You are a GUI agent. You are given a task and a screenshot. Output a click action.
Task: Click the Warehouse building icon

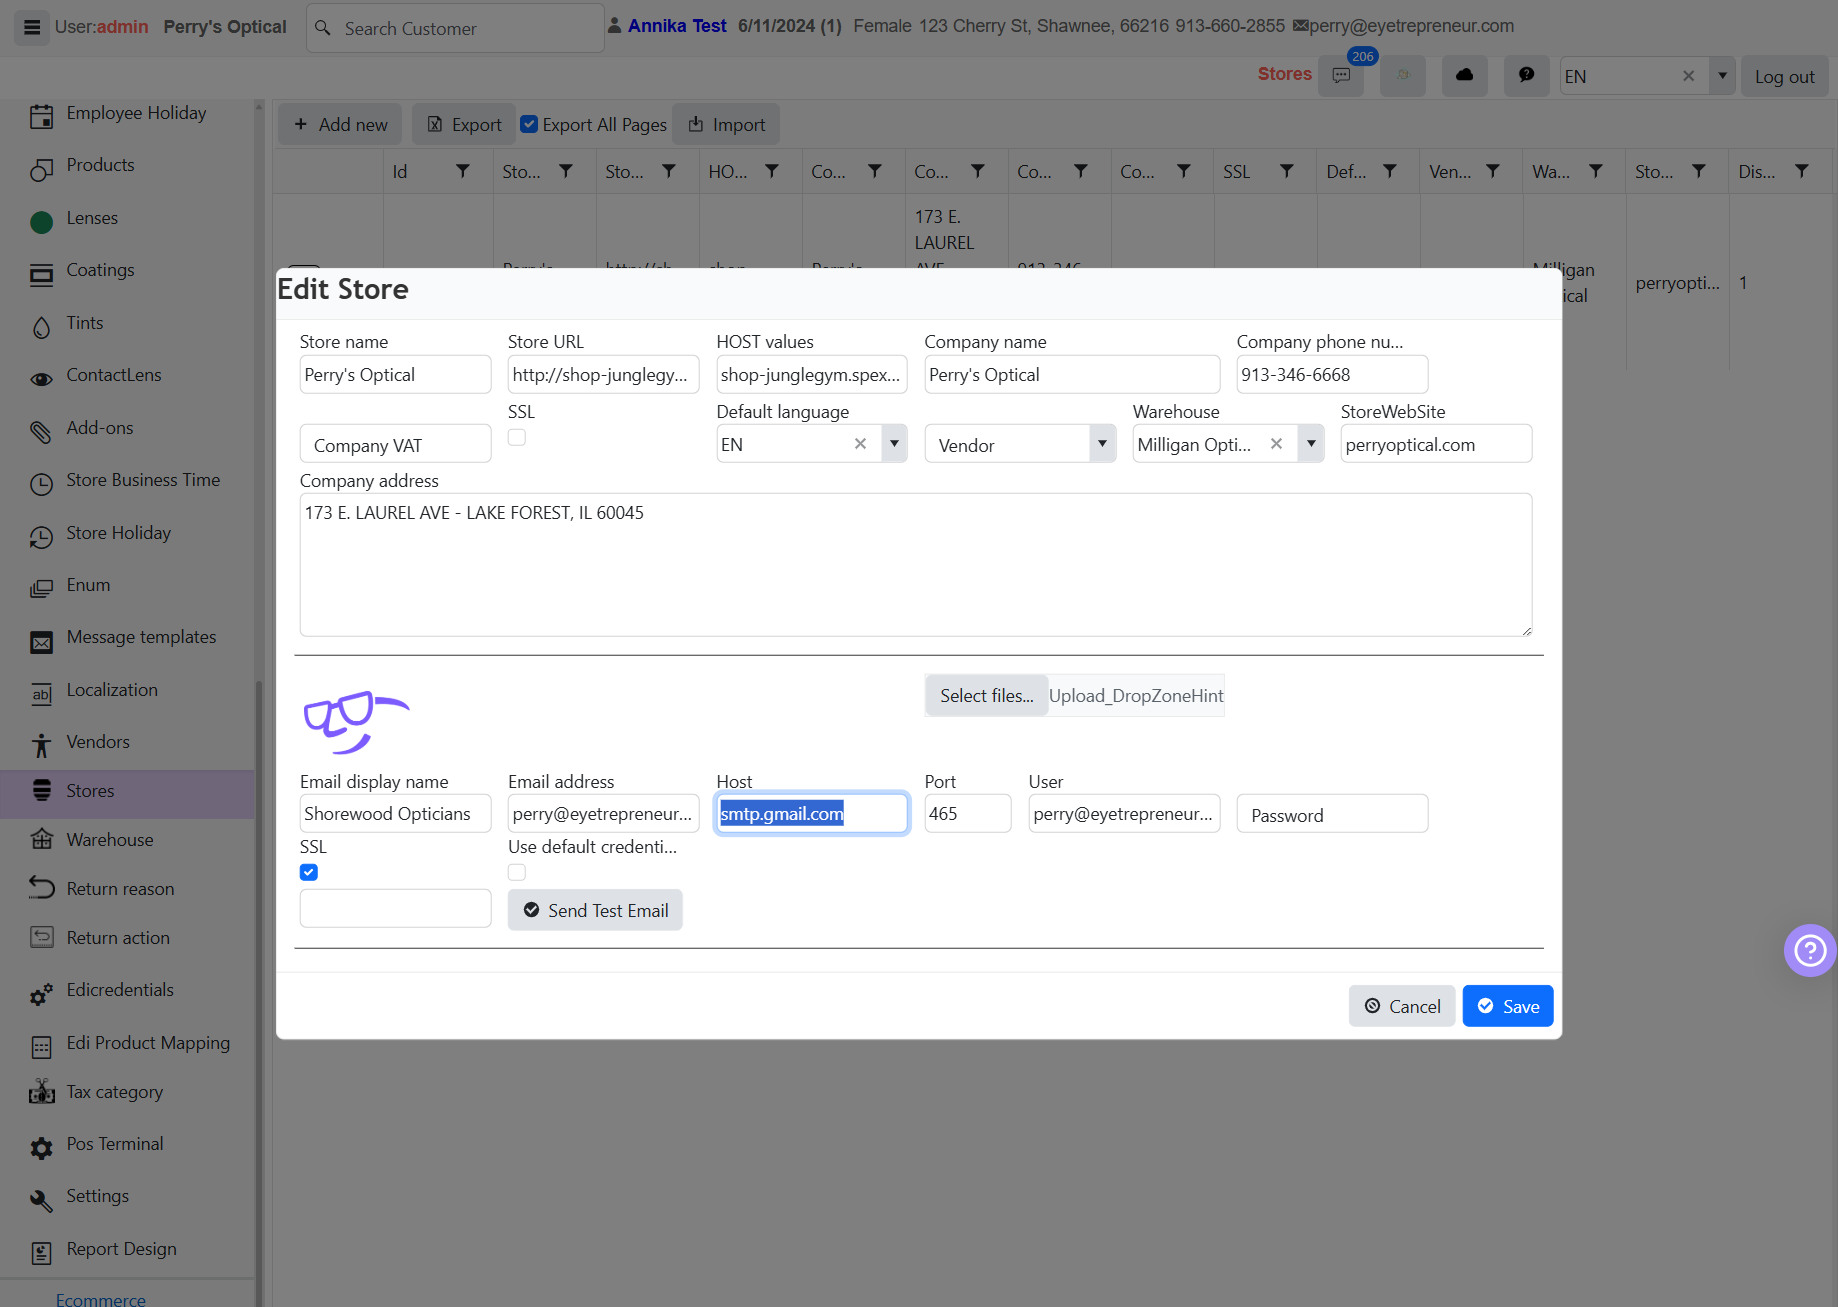(x=41, y=840)
